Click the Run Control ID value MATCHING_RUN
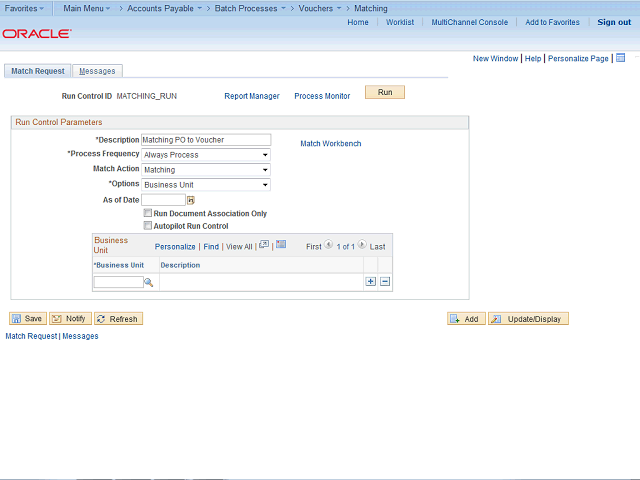The image size is (640, 480). (147, 96)
